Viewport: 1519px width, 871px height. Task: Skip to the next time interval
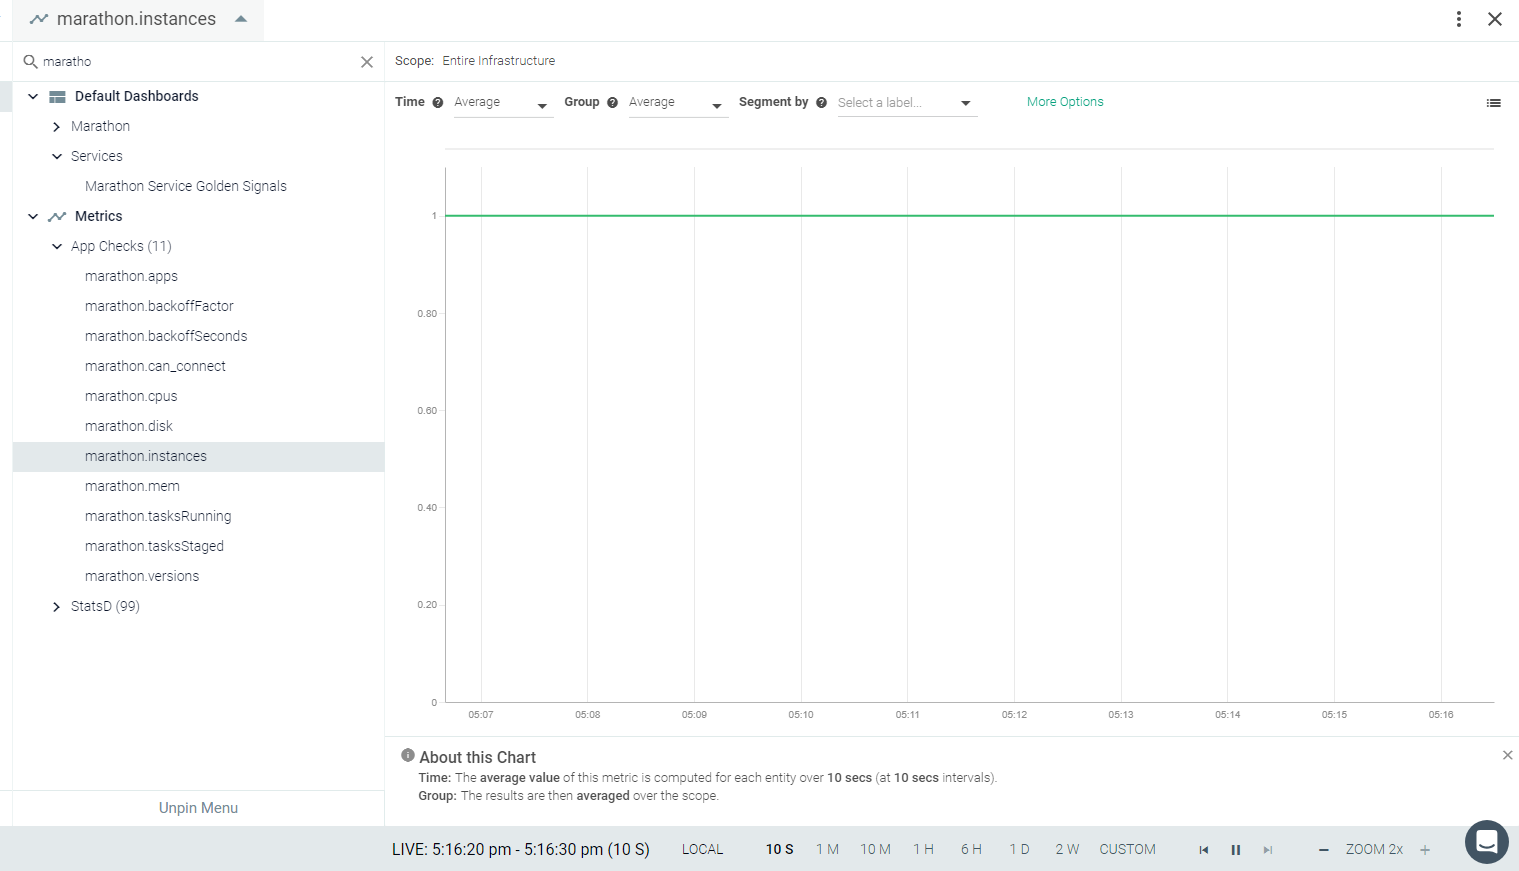[x=1268, y=850]
